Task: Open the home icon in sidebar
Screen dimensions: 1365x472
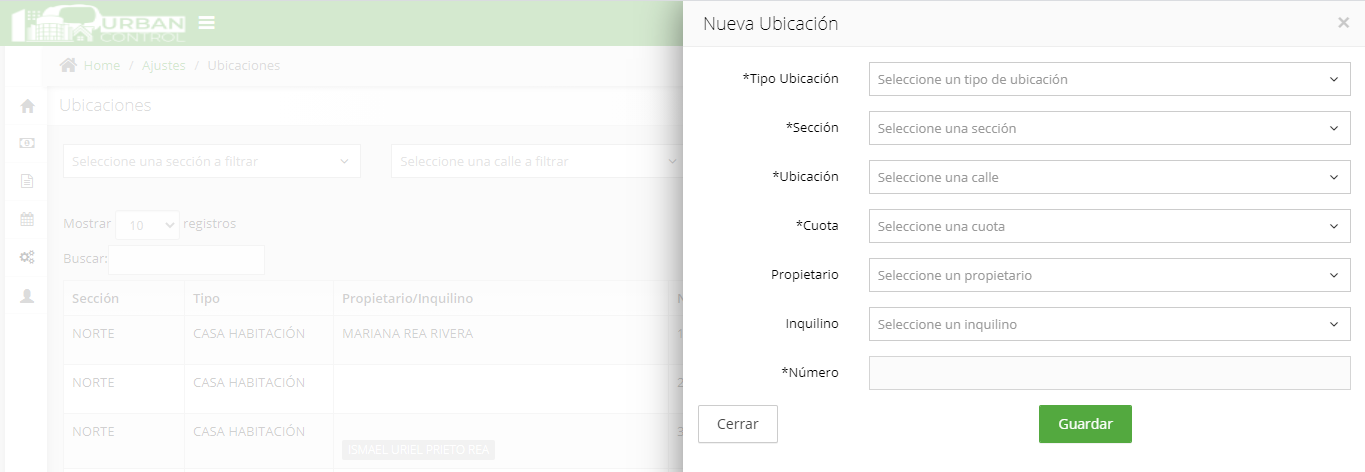Action: (28, 106)
